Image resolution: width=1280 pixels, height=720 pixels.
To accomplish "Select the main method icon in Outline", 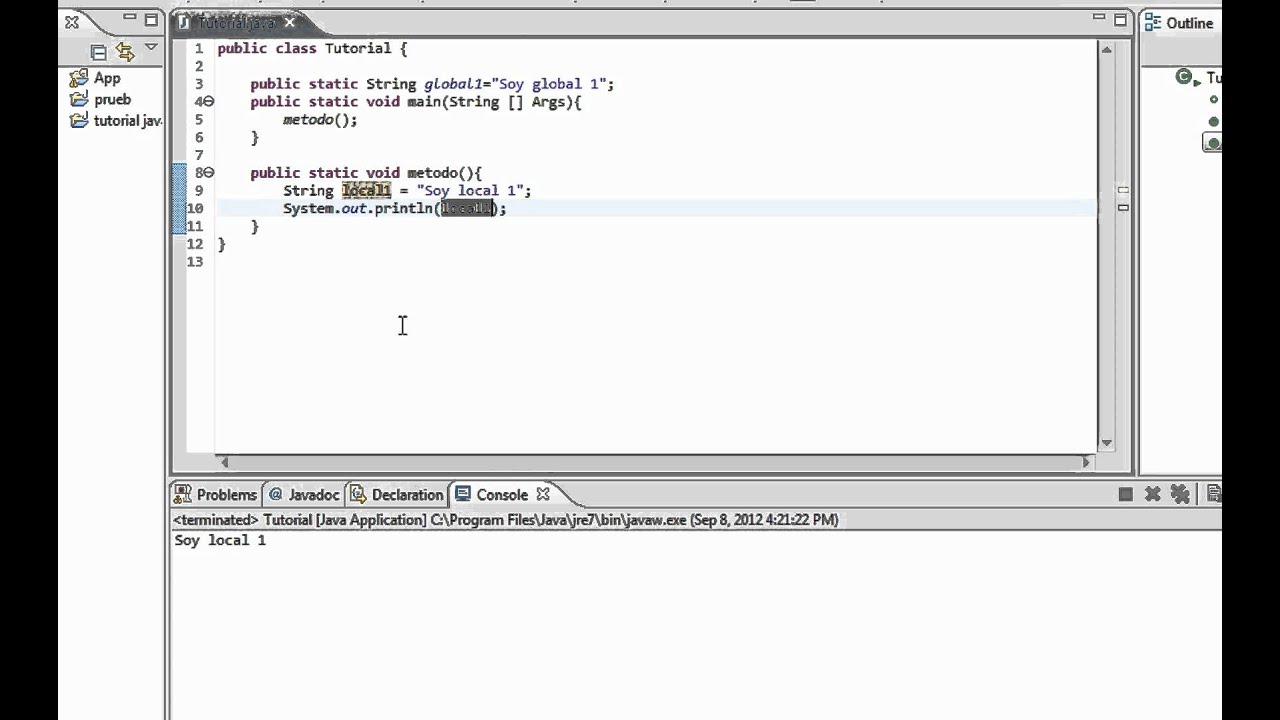I will pos(1214,121).
